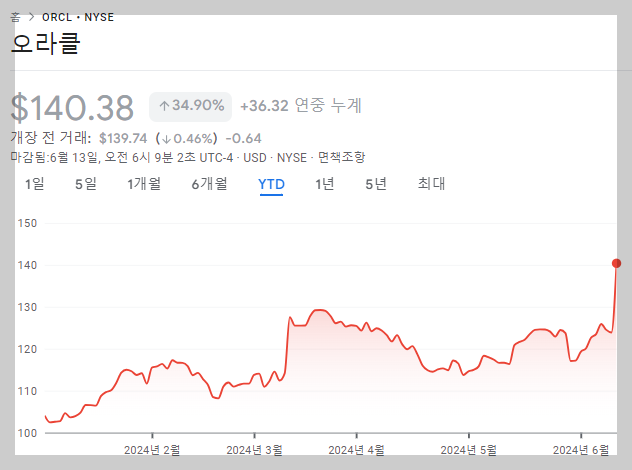
Task: Click the 34.90% change badge
Action: (191, 106)
